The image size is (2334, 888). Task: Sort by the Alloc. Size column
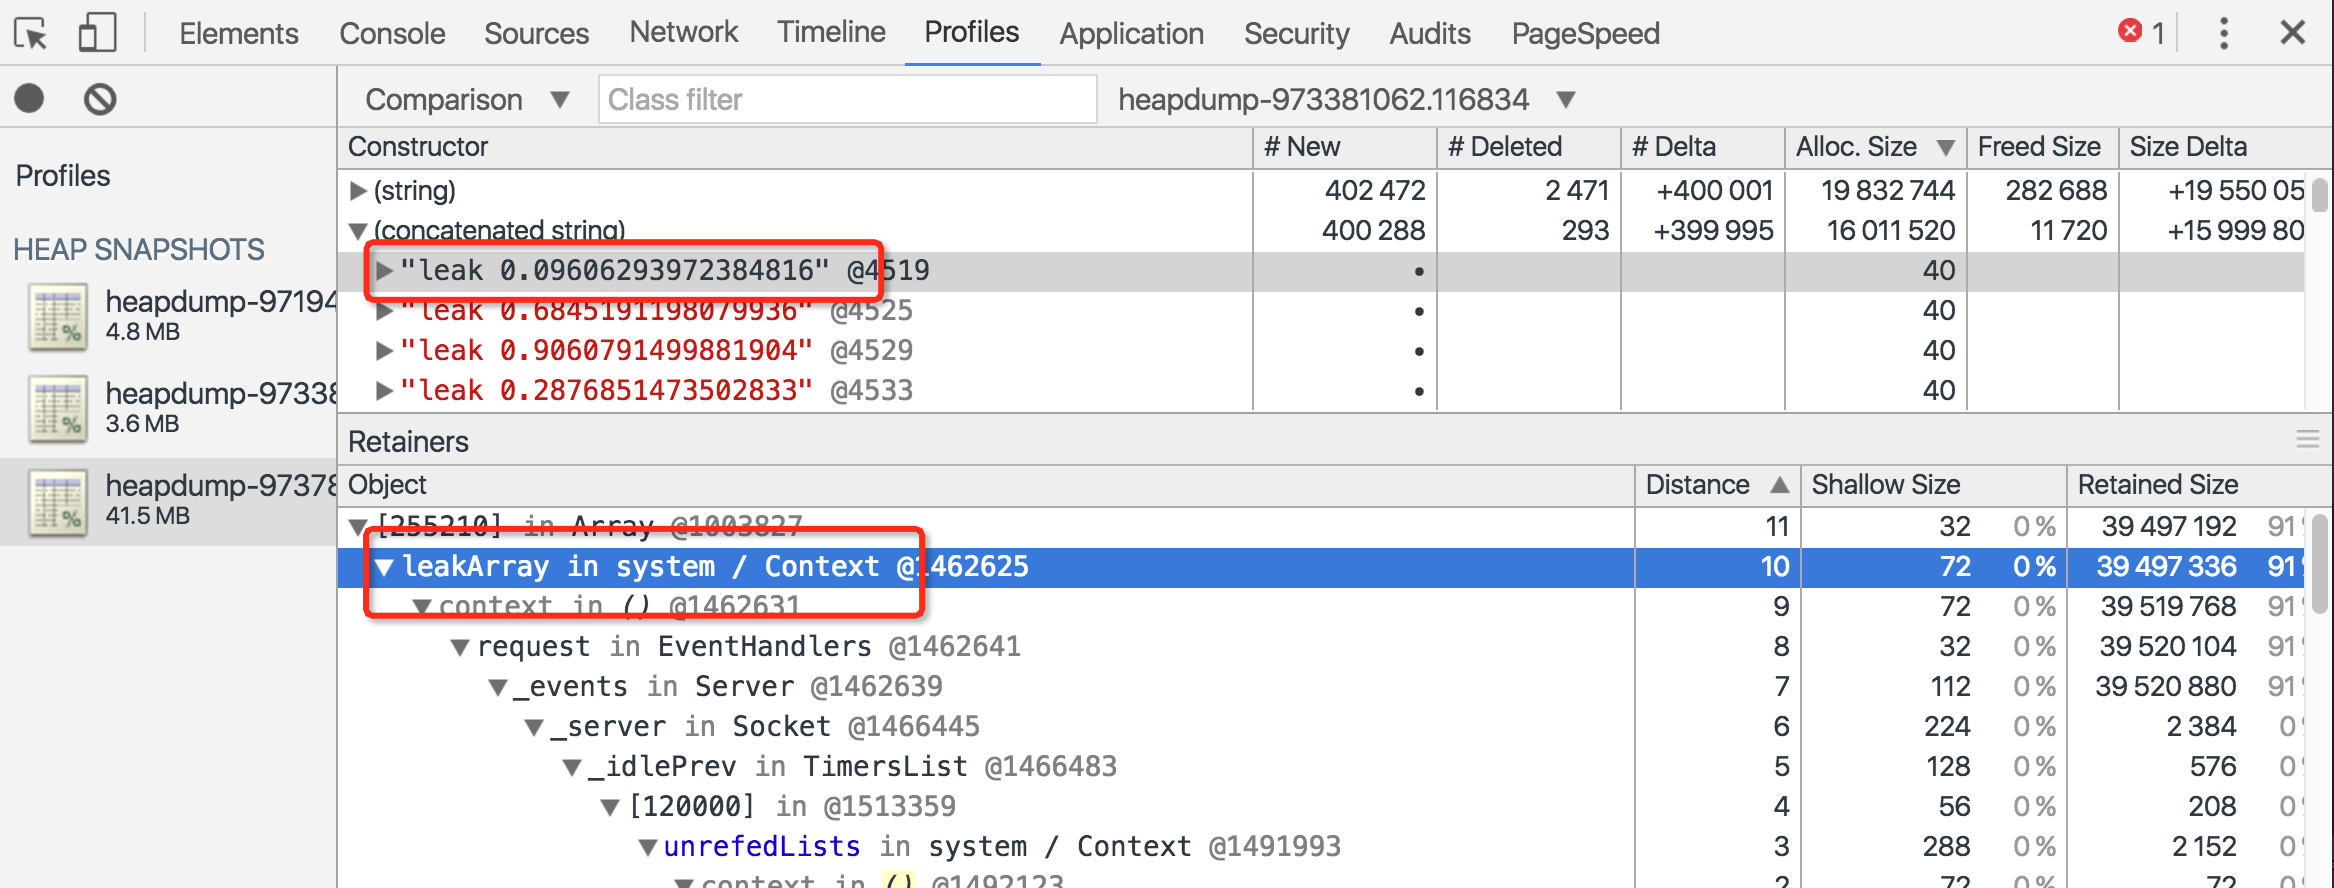point(1875,147)
